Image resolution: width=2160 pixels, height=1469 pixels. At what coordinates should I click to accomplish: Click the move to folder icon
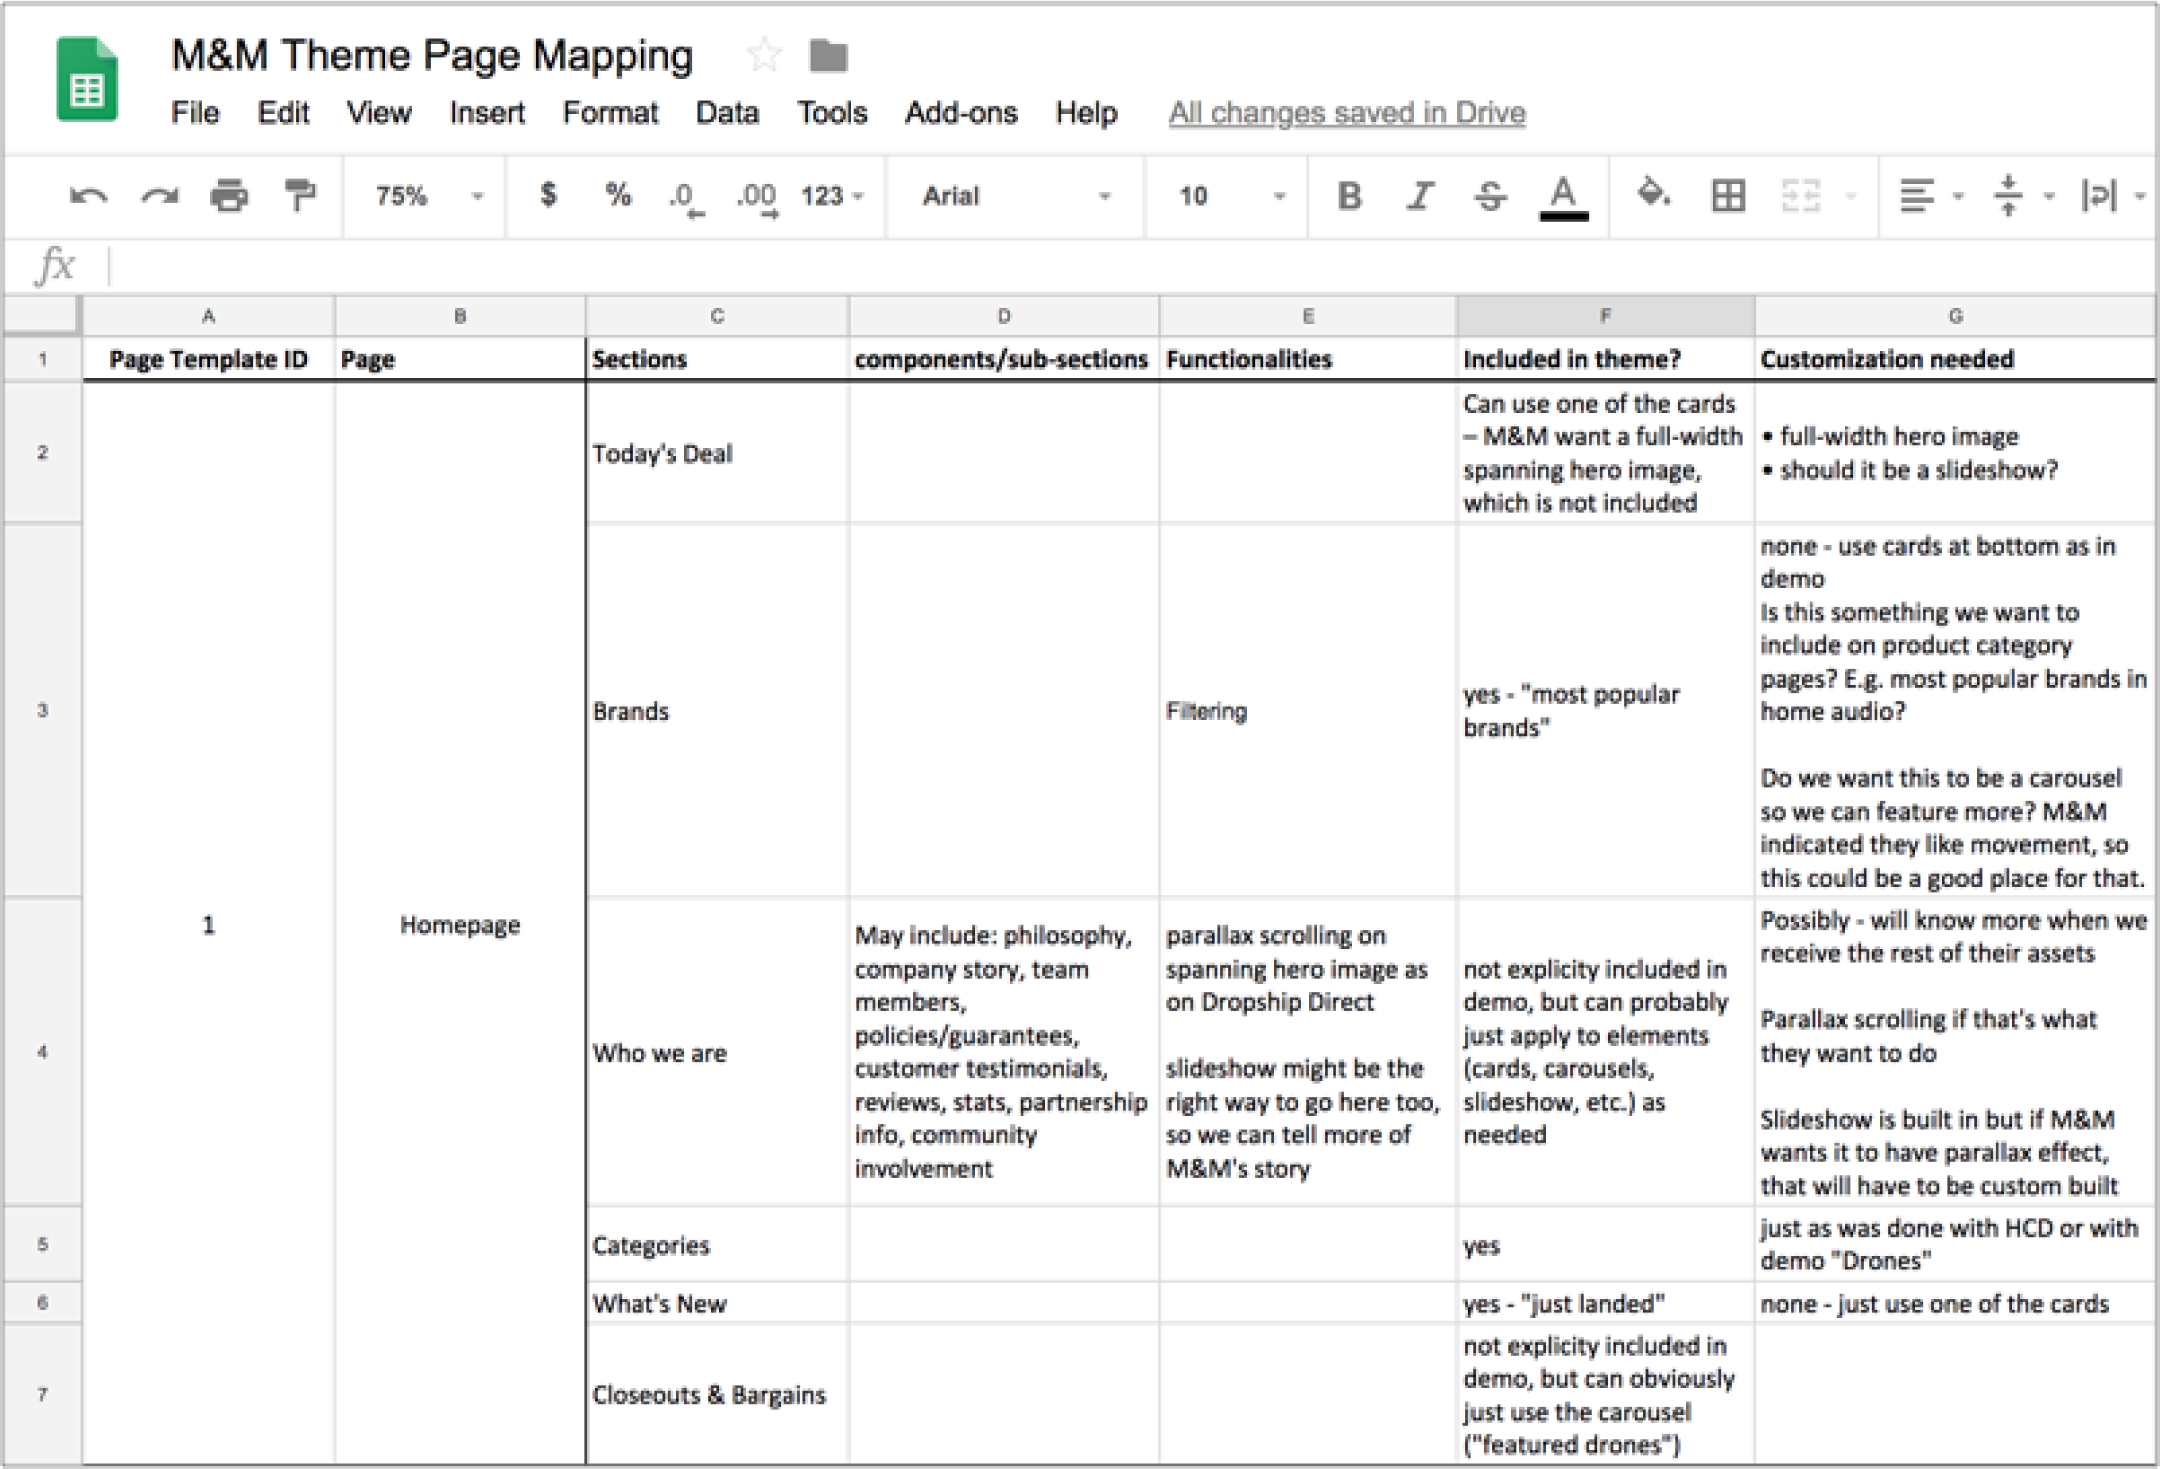coord(828,57)
